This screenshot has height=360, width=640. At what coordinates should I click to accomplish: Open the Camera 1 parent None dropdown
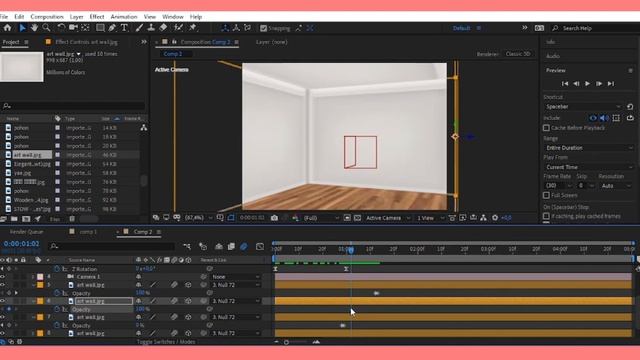[235, 277]
